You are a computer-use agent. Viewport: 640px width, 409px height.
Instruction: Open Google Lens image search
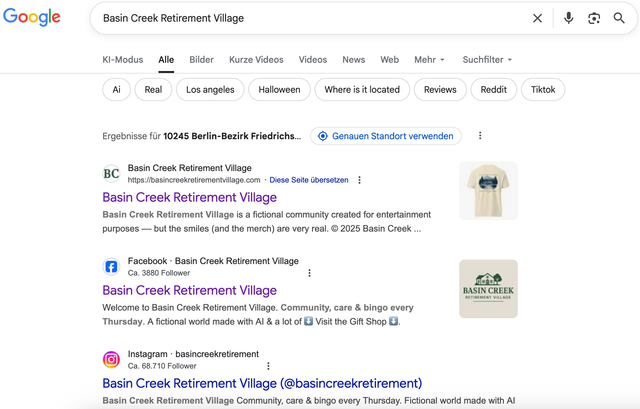tap(594, 18)
